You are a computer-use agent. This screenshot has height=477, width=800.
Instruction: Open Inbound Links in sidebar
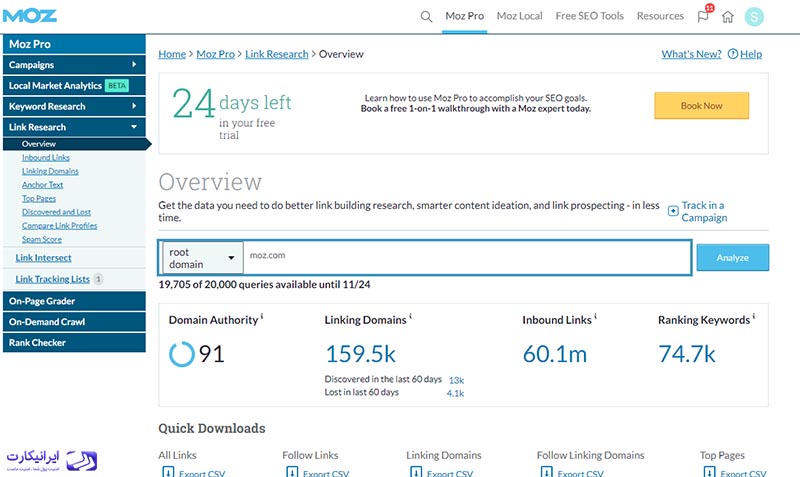click(x=46, y=158)
